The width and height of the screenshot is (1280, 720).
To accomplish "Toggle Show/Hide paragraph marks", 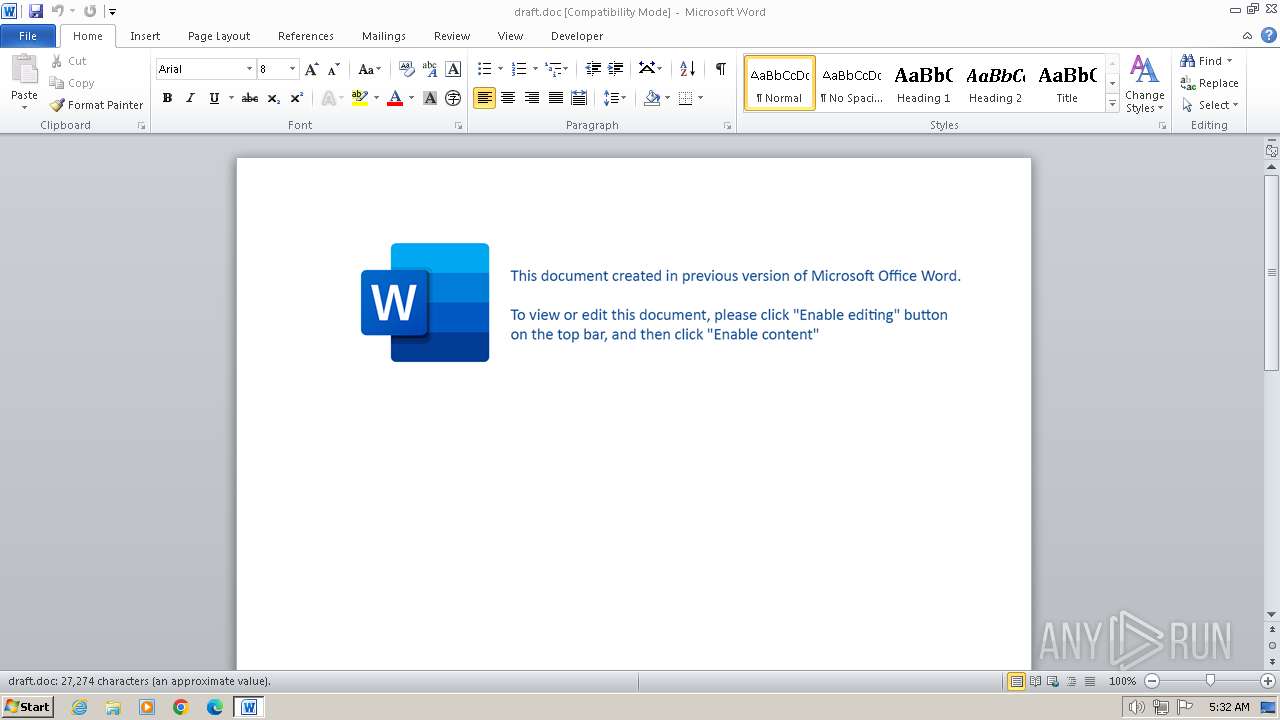I will pyautogui.click(x=720, y=69).
